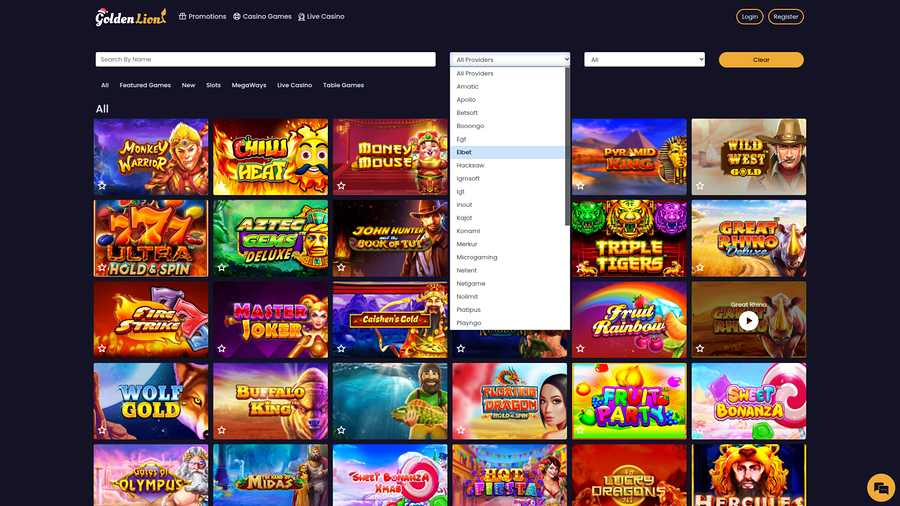Choose Playngo provider option
Image resolution: width=900 pixels, height=506 pixels.
pos(507,323)
